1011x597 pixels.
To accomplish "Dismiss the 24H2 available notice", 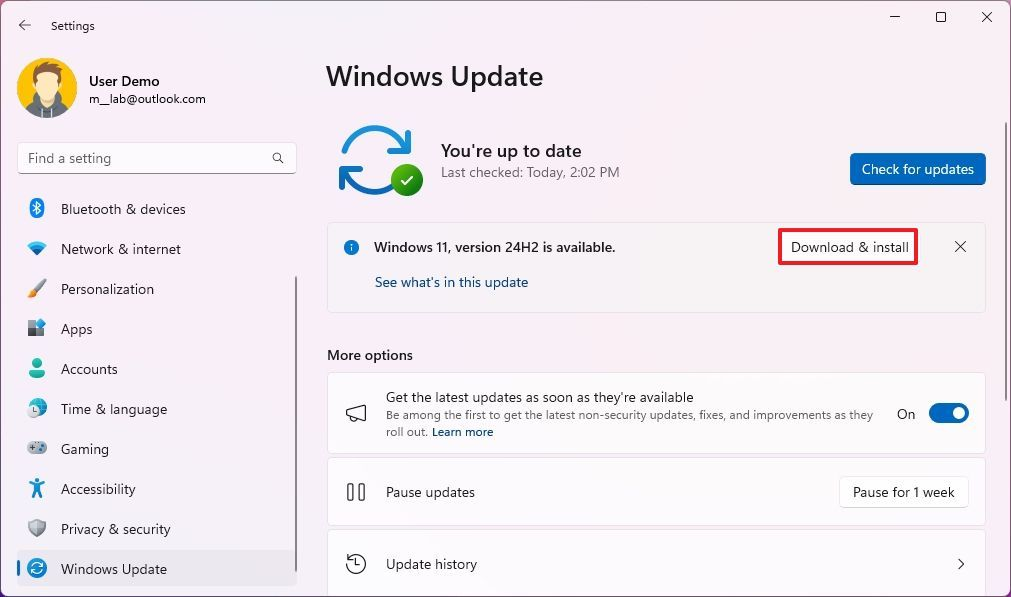I will point(960,247).
